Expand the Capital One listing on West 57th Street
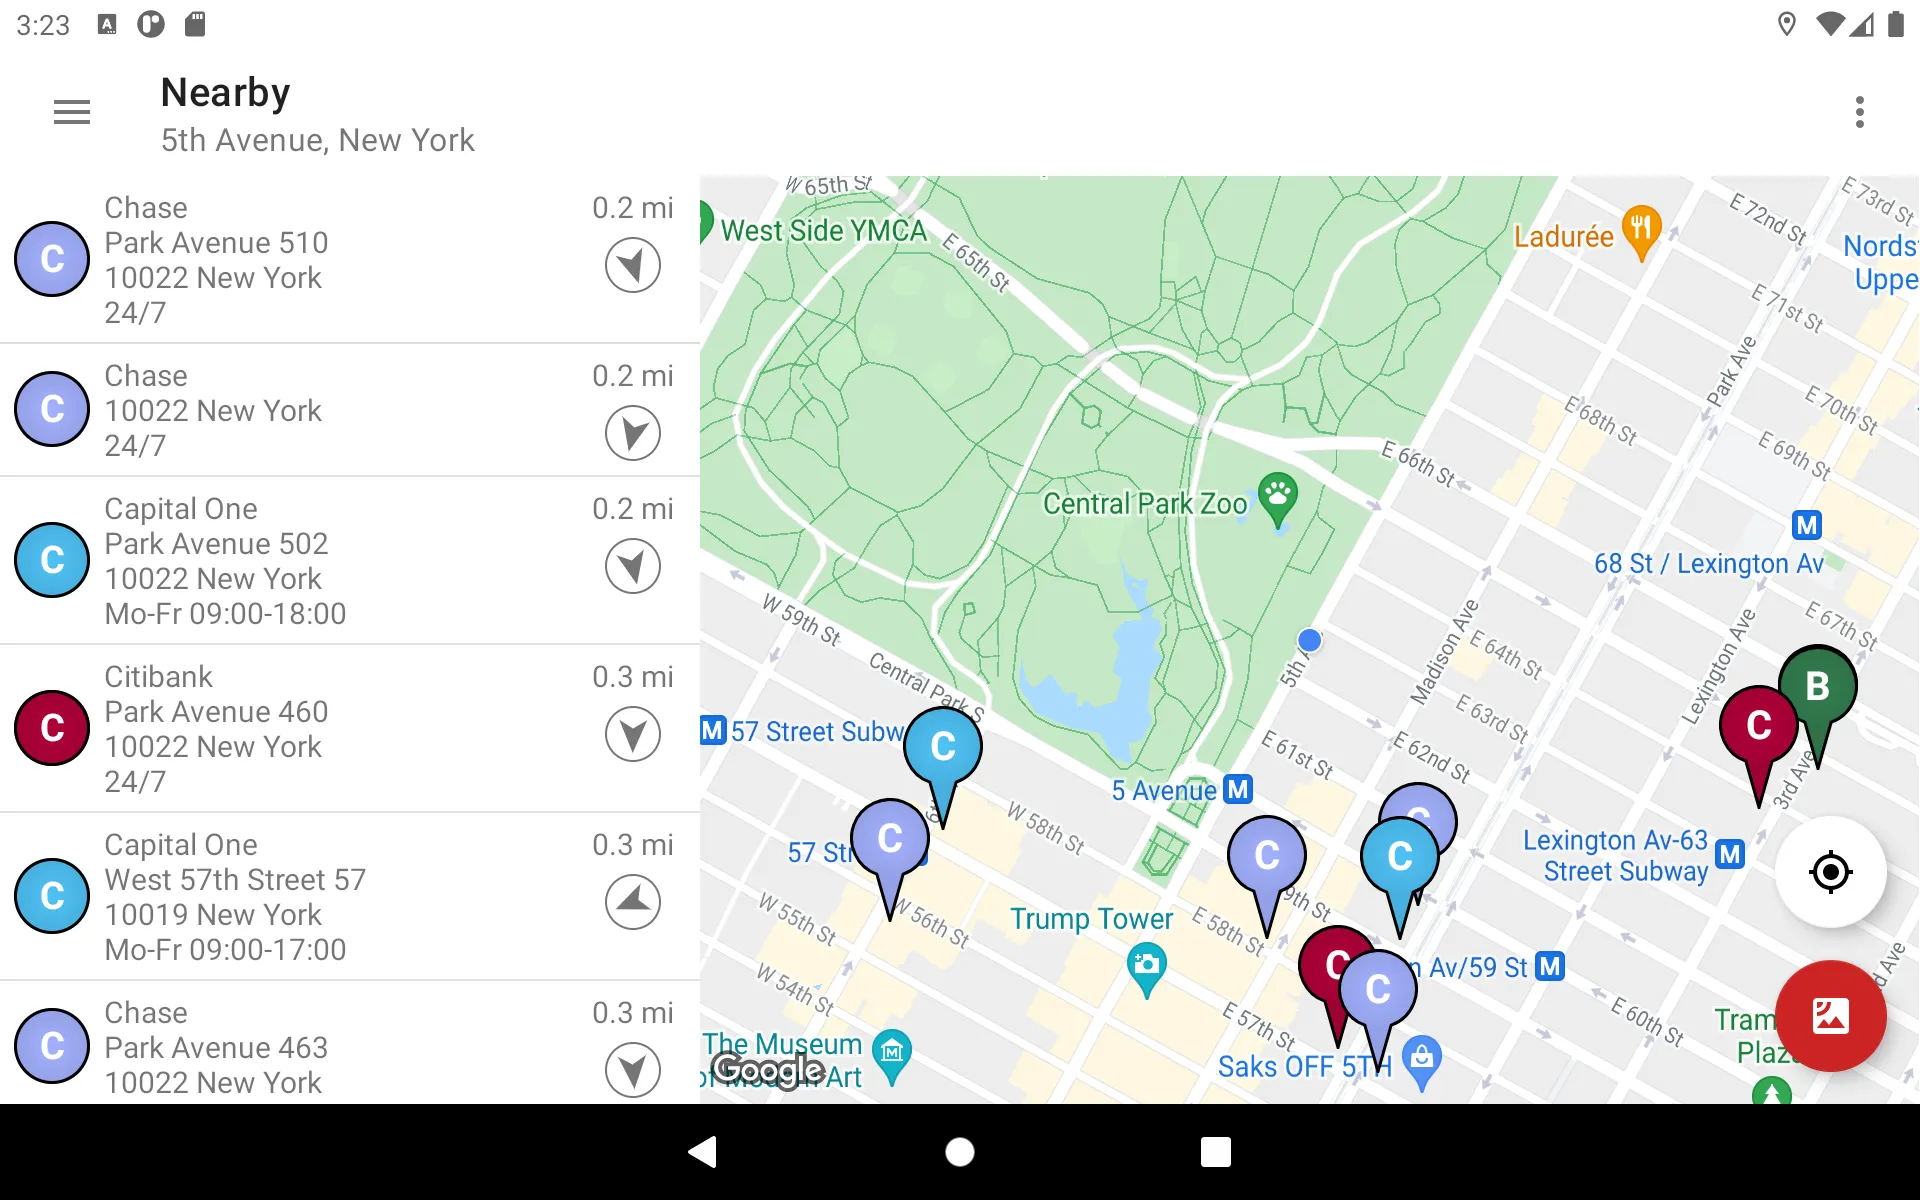1920x1200 pixels. tap(350, 897)
